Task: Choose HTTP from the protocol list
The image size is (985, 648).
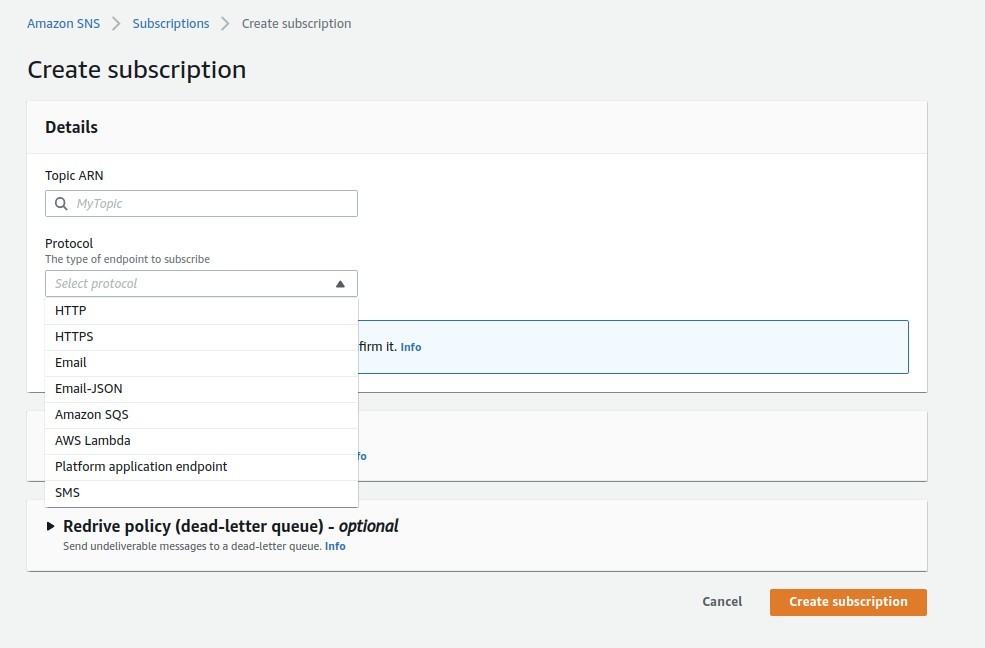Action: click(201, 311)
